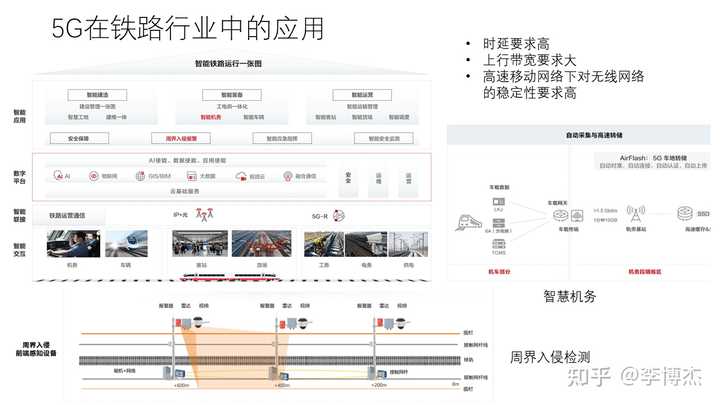This screenshot has width=720, height=405.
Task: Click the locomotive train icon in the AirFlash diagram
Action: [468, 223]
